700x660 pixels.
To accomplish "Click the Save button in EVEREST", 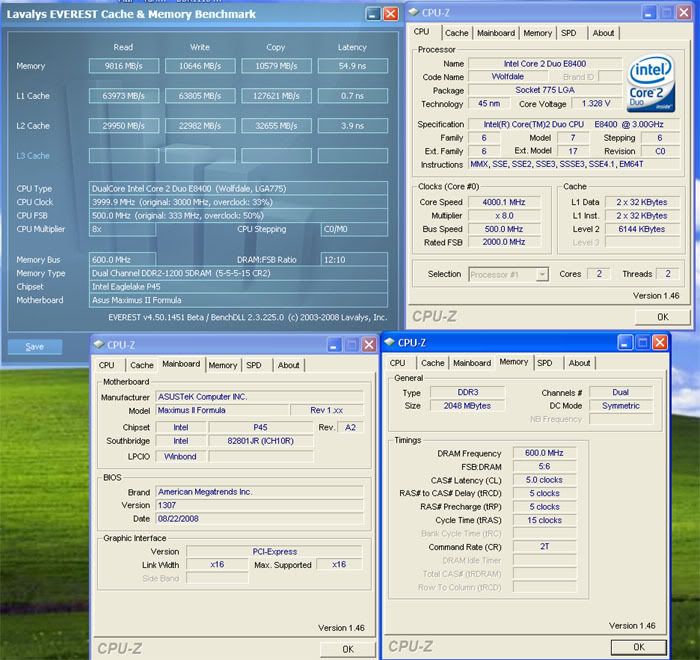I will [x=35, y=347].
